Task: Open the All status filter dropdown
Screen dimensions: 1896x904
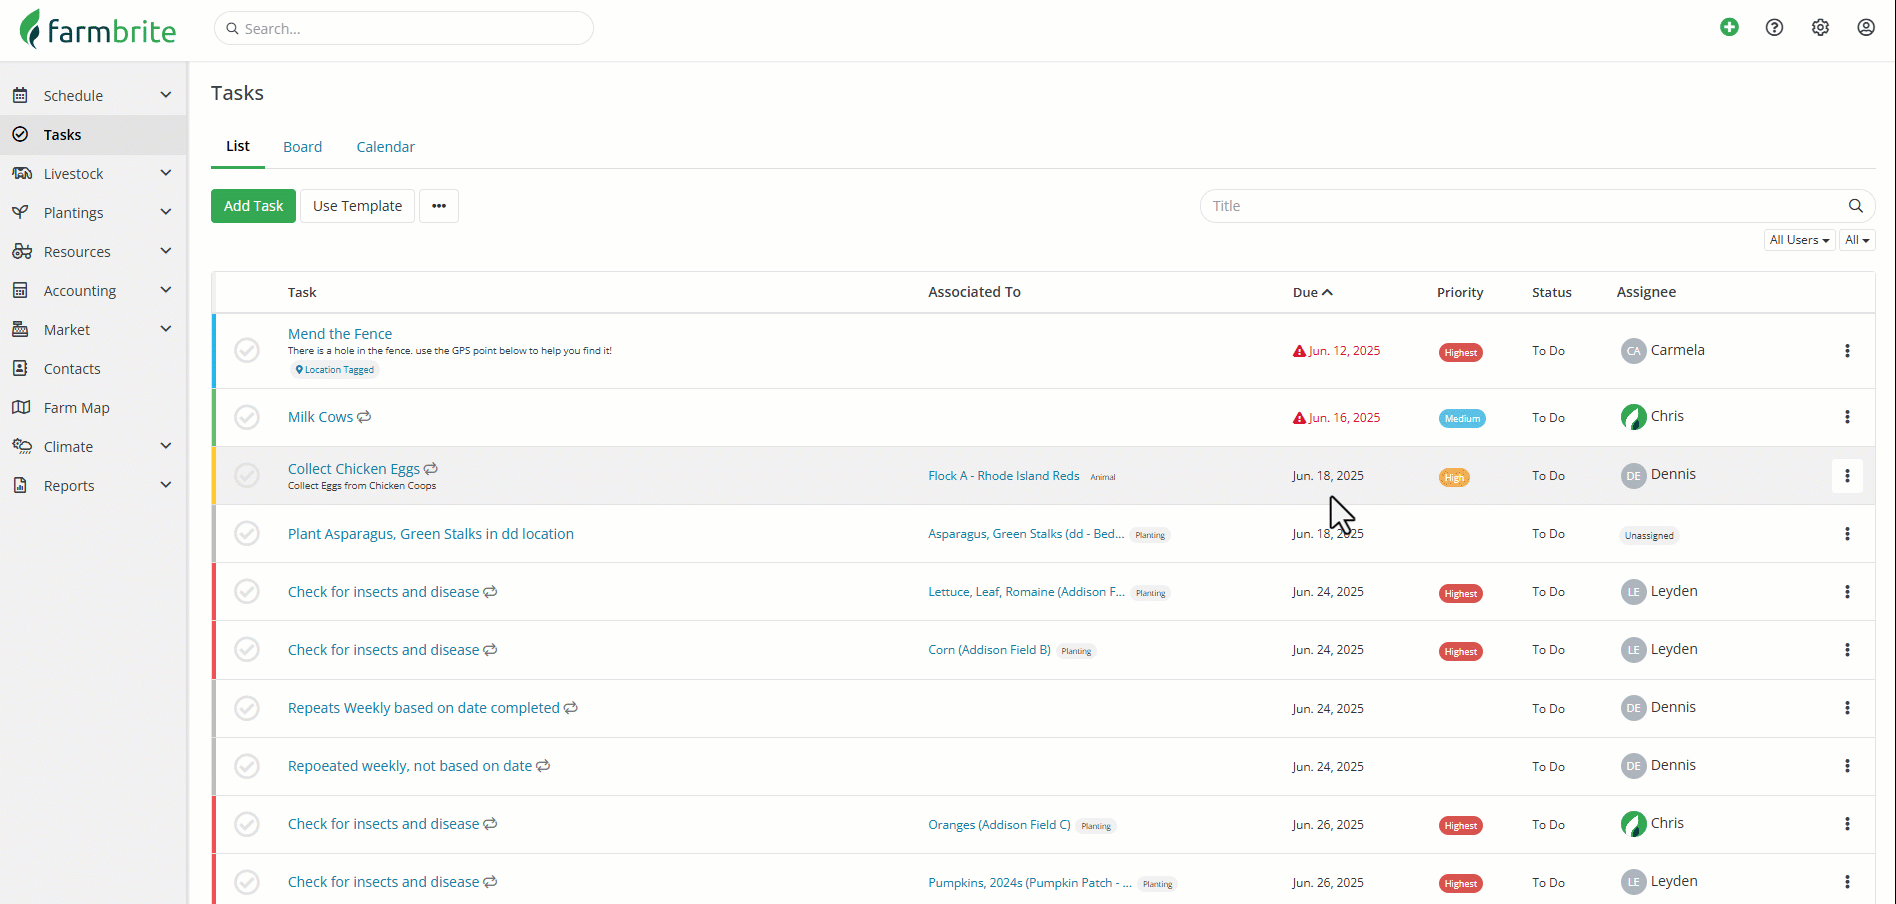Action: 1857,240
